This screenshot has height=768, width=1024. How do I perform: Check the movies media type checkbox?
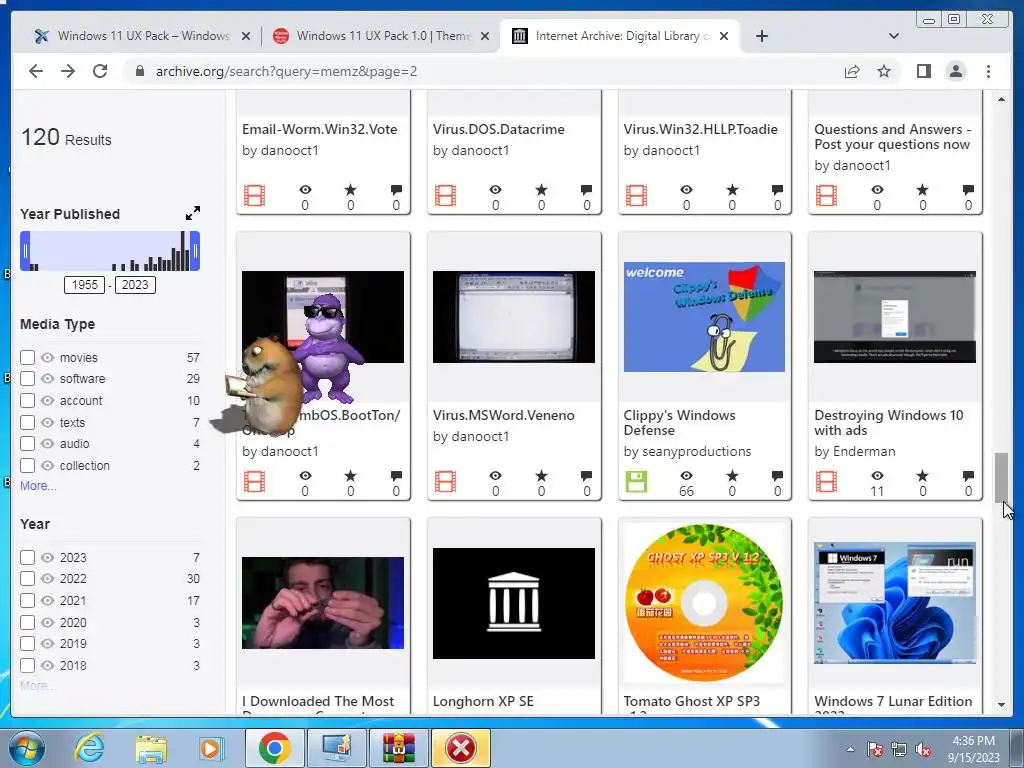[27, 357]
